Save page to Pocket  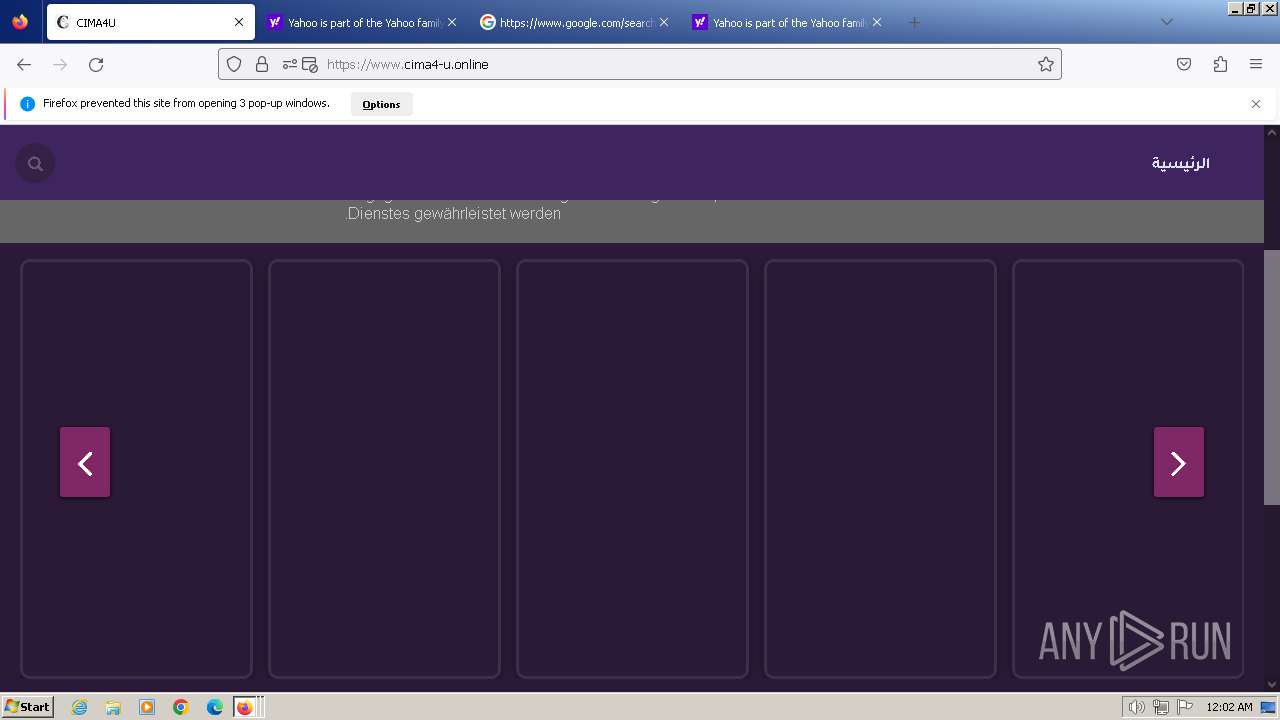click(x=1184, y=64)
